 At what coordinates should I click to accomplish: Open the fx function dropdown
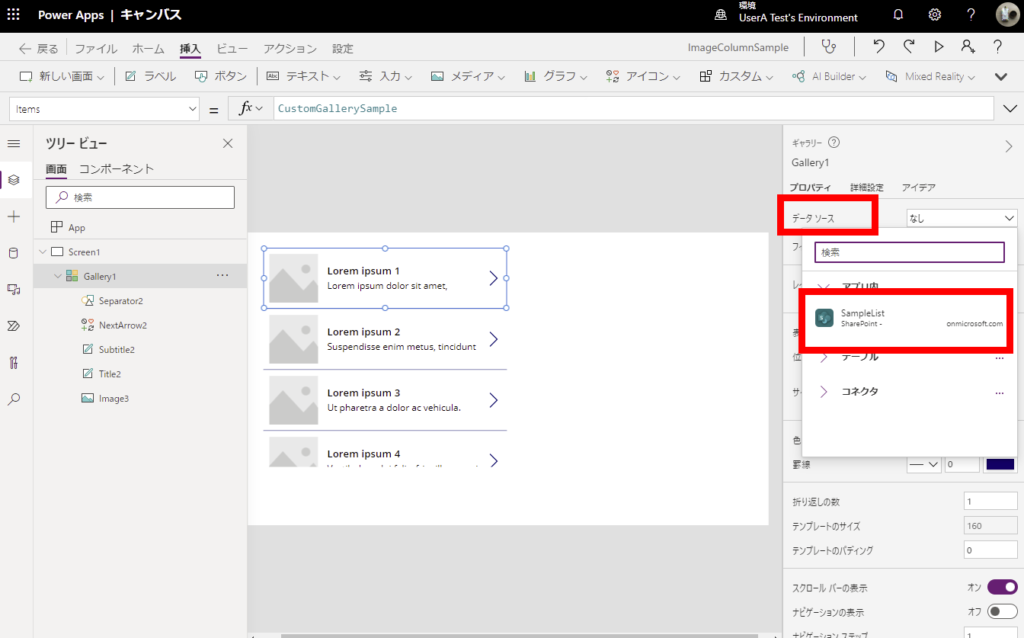pyautogui.click(x=250, y=108)
